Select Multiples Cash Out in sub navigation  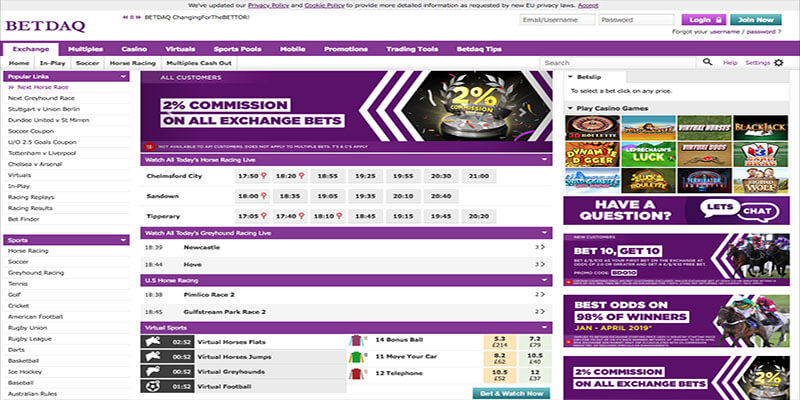click(199, 63)
